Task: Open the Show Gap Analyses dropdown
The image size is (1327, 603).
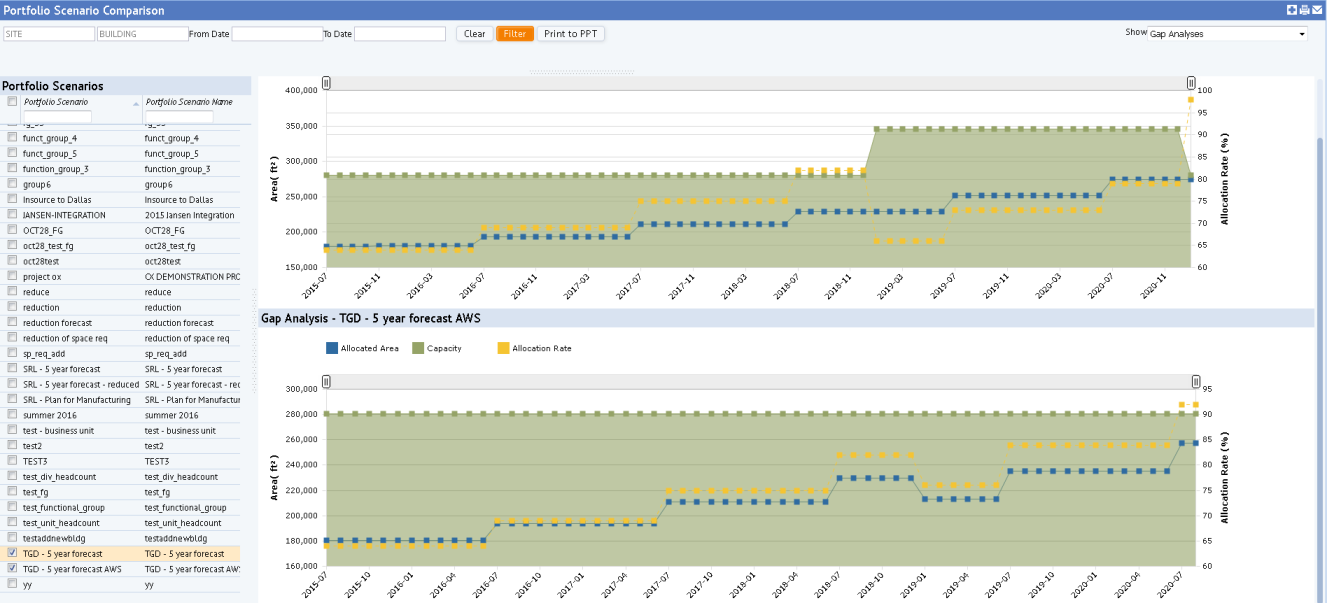Action: [x=1228, y=34]
